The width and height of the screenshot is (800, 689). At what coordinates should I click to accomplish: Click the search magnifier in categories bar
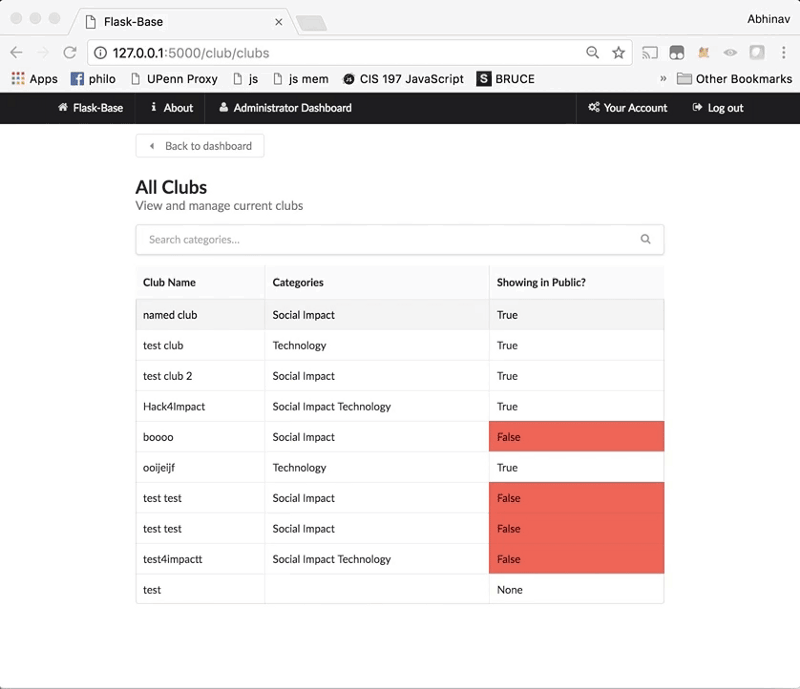[x=645, y=240]
